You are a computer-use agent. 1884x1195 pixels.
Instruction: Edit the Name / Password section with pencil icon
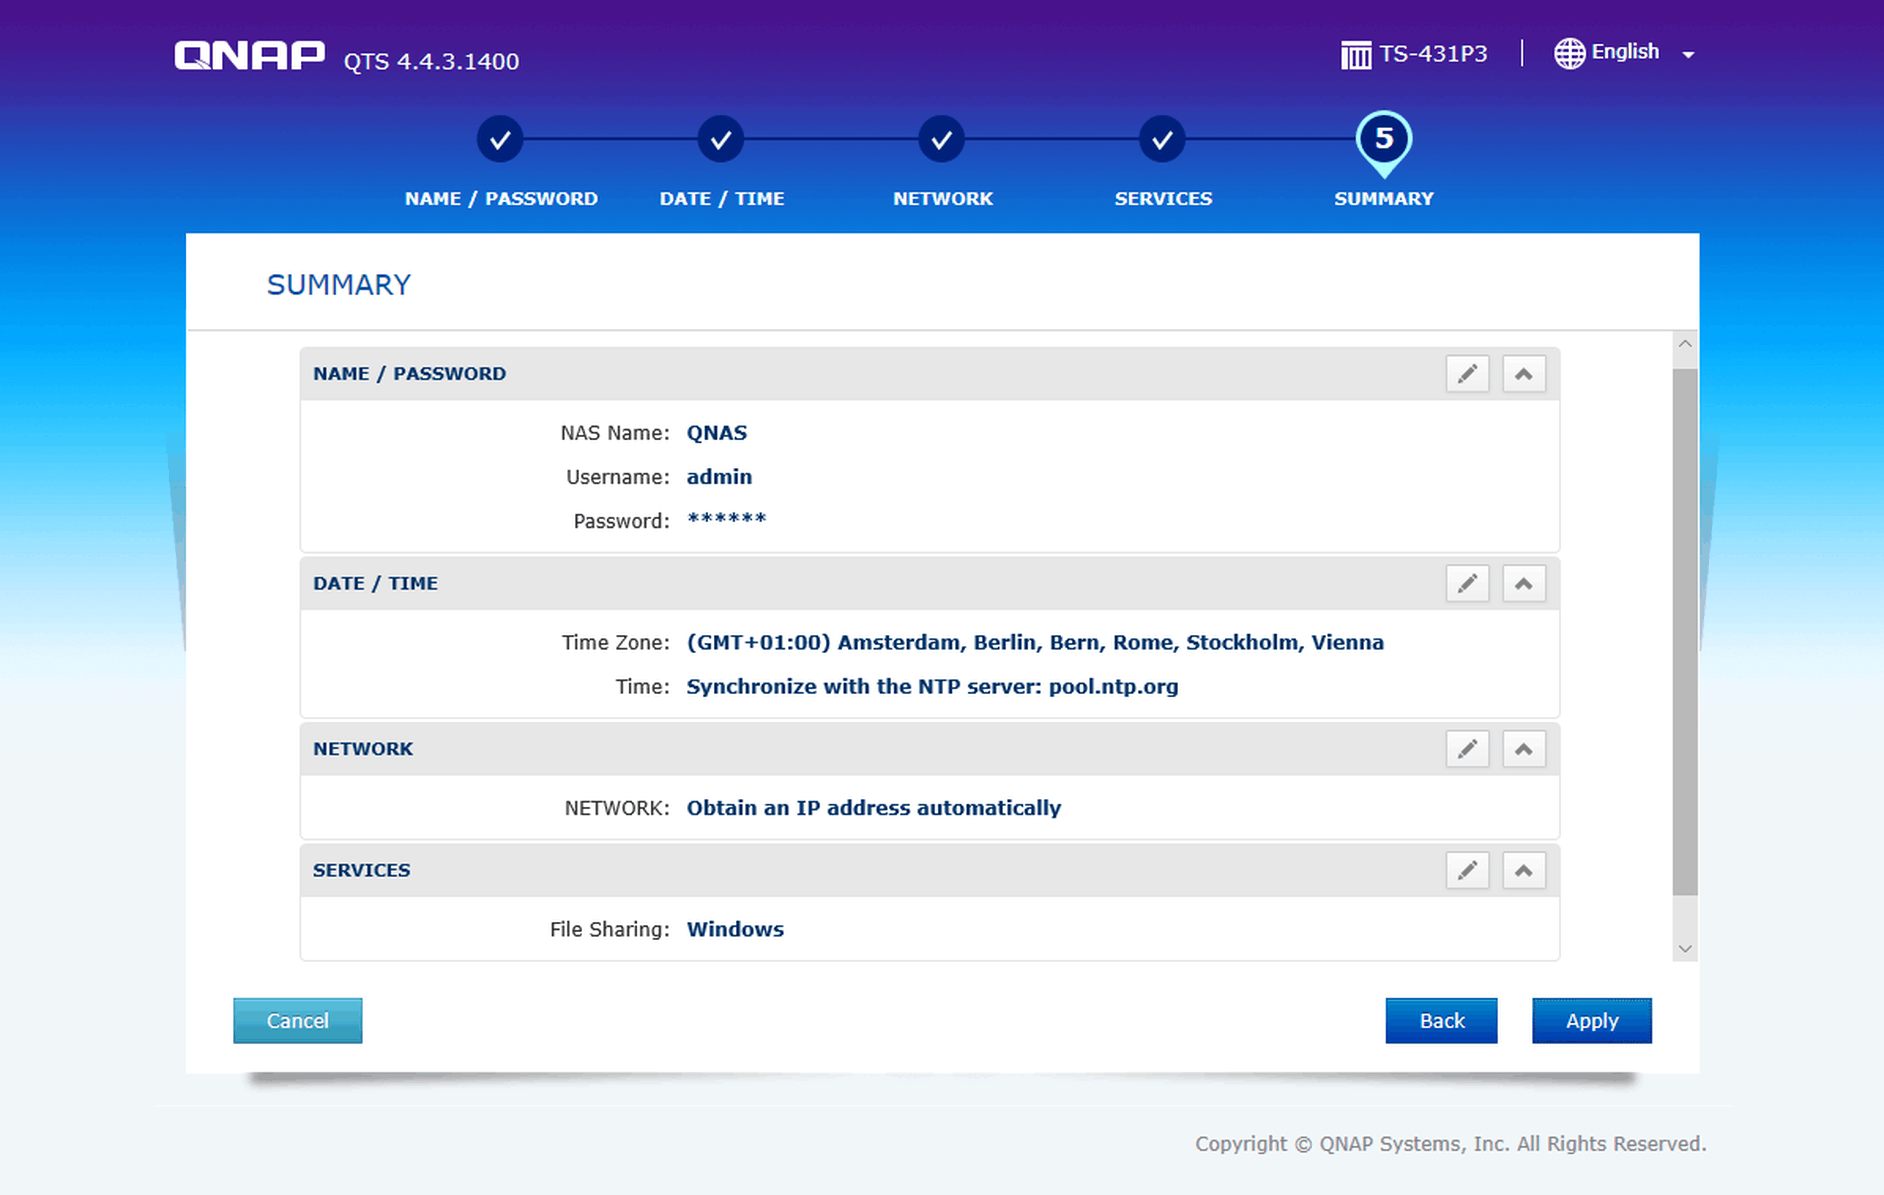1467,374
